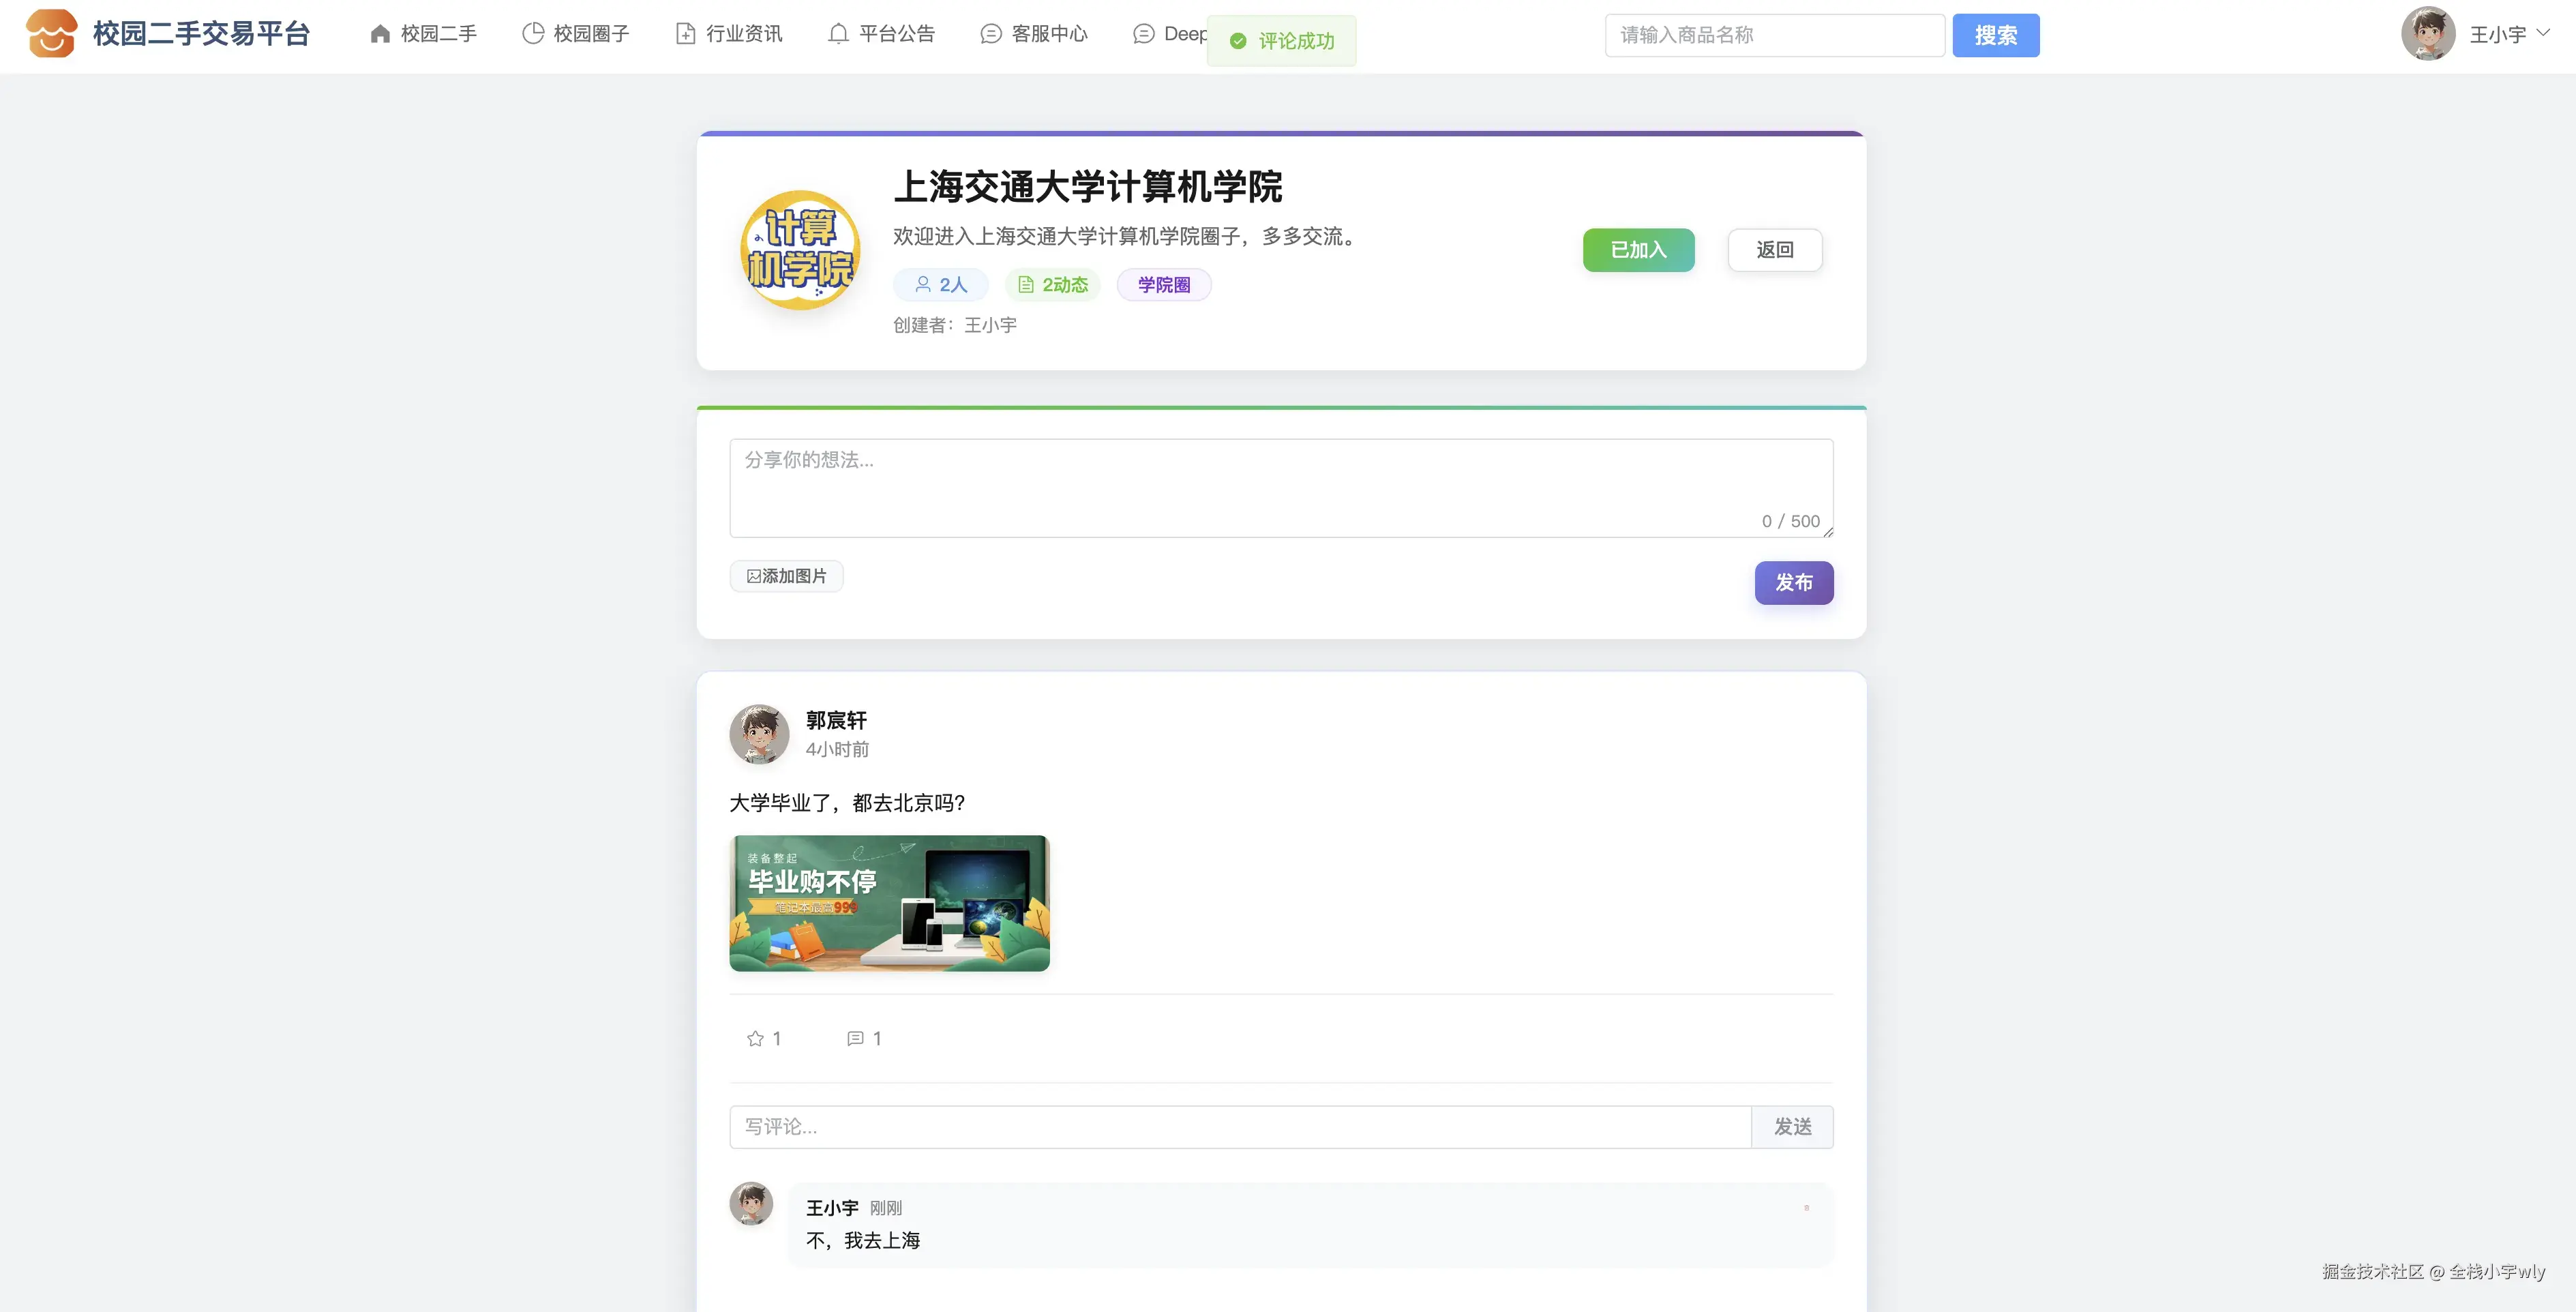2576x1312 pixels.
Task: Click 郭宸轩's avatar image
Action: pyautogui.click(x=759, y=734)
